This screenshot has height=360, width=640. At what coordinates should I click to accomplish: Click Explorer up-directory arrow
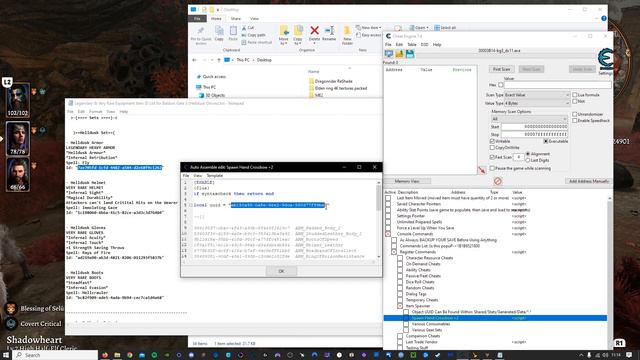(x=219, y=60)
